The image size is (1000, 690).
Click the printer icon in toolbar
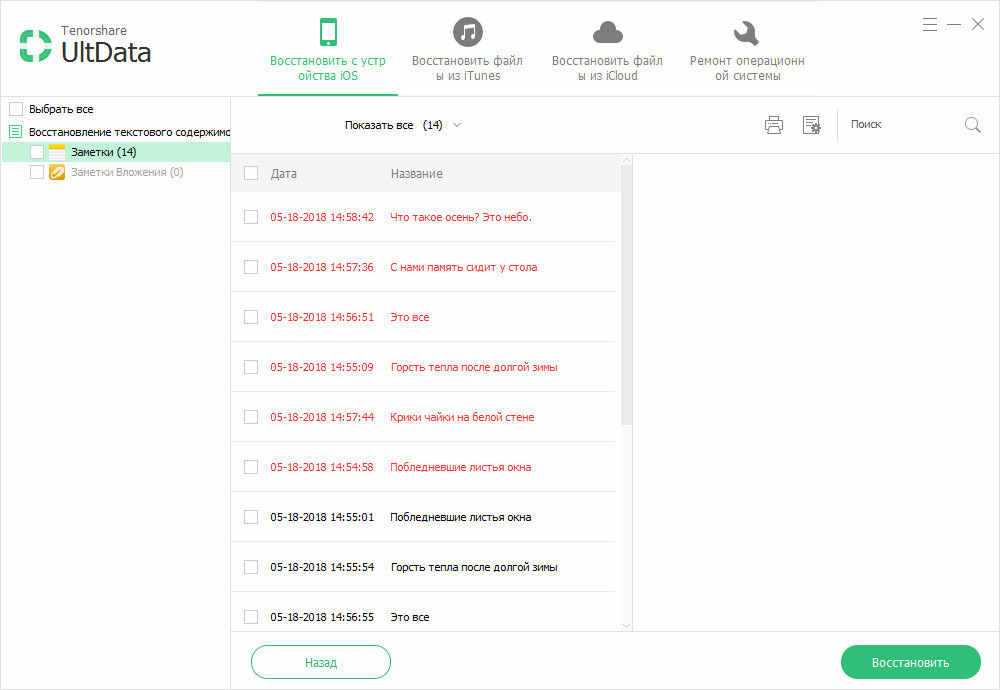pos(773,125)
